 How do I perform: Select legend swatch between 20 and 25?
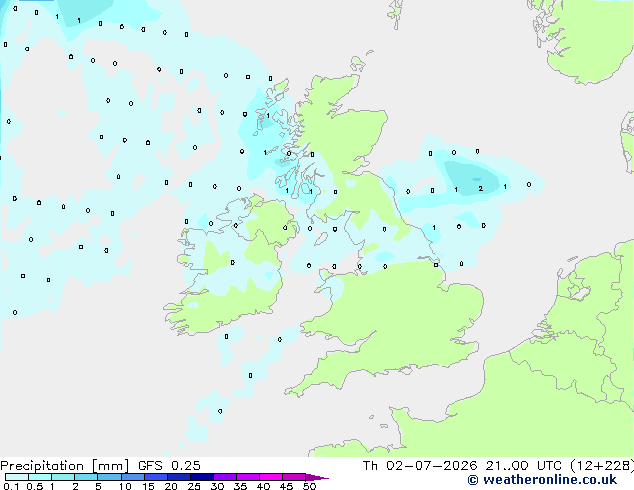178,477
